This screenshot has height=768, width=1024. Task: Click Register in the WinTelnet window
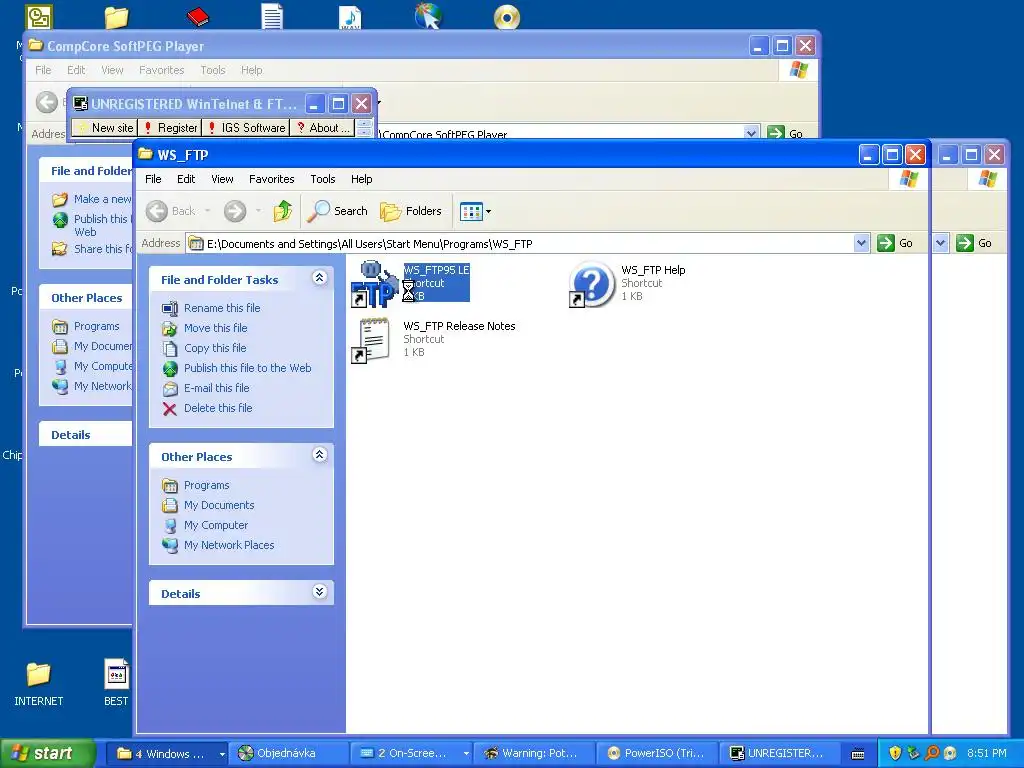[x=170, y=128]
